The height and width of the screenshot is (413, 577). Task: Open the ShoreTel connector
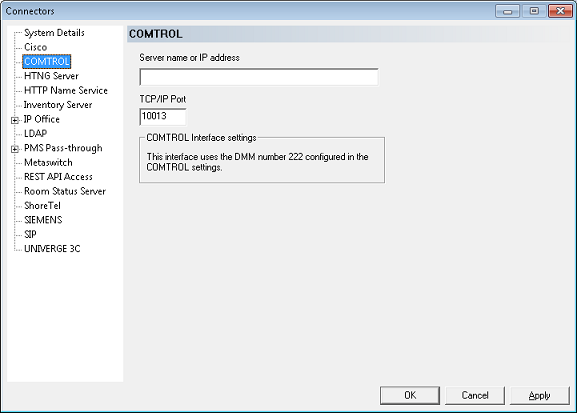42,205
